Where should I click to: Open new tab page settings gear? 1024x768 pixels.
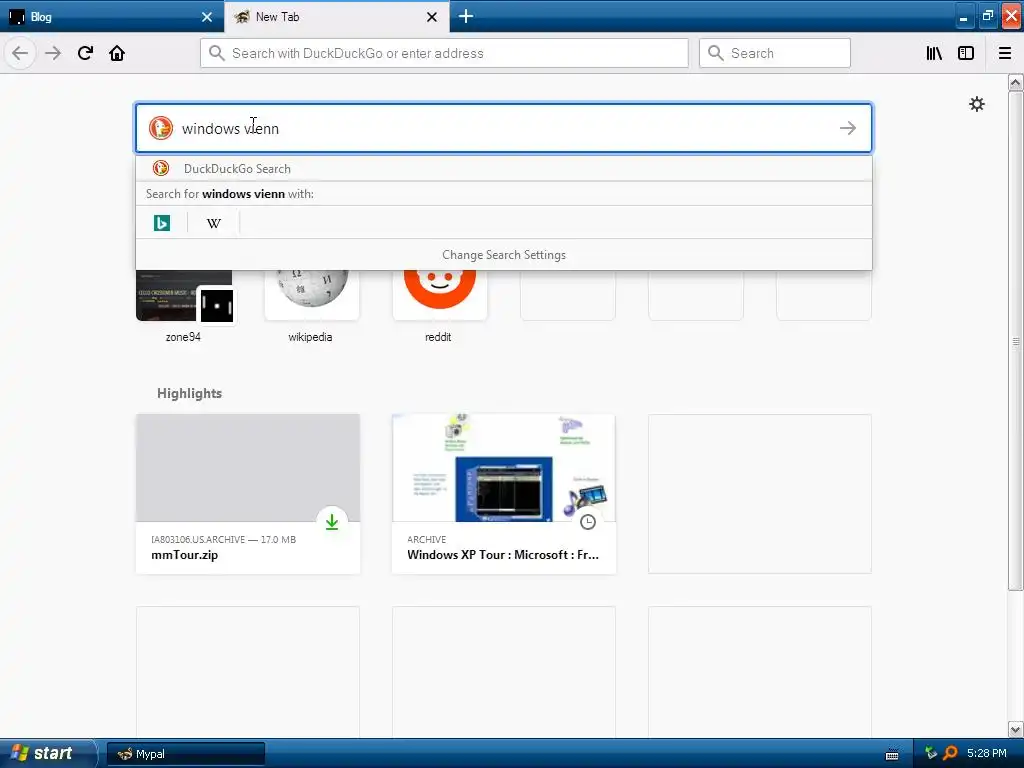tap(976, 104)
